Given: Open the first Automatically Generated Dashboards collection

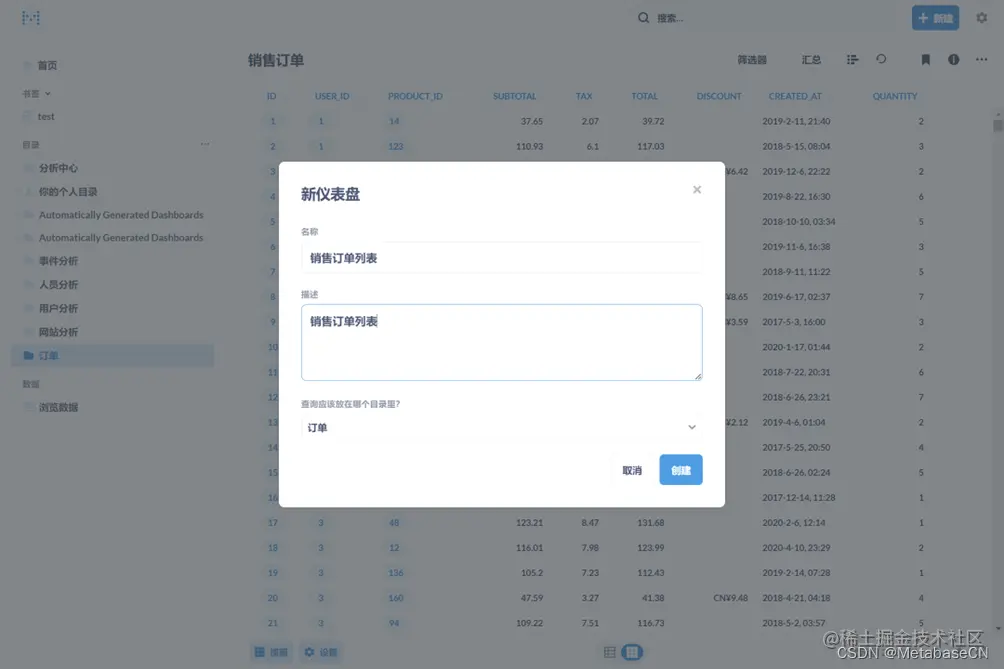Looking at the screenshot, I should [x=121, y=214].
